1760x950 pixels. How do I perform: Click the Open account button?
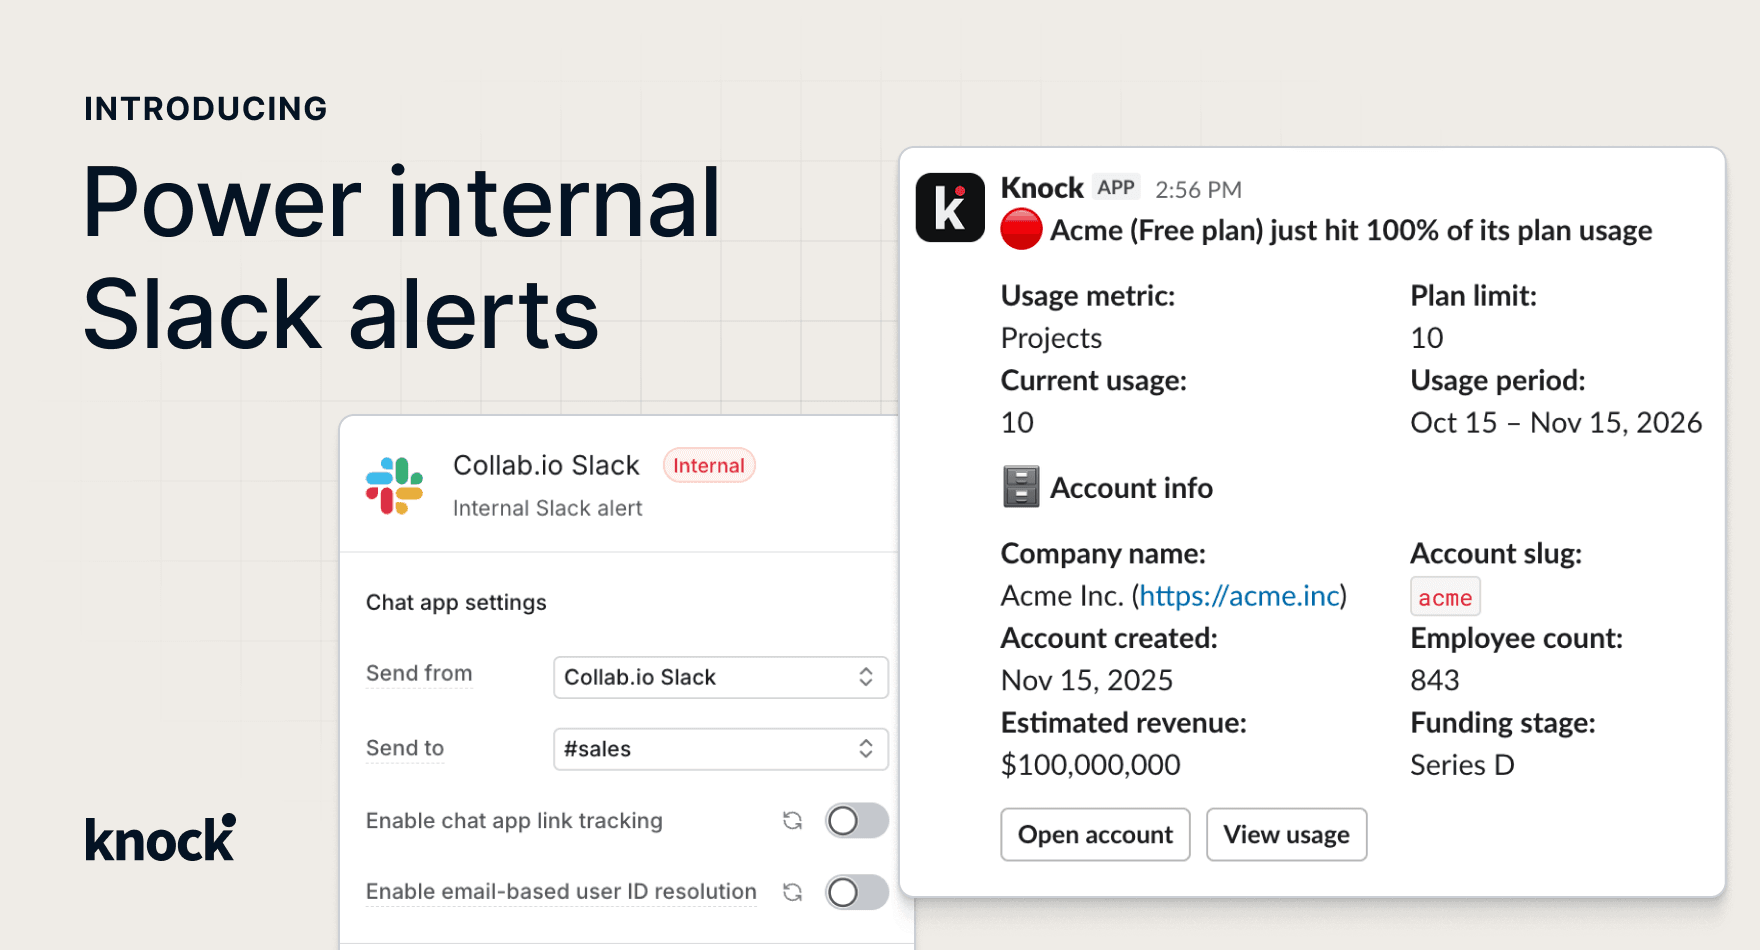(1095, 835)
